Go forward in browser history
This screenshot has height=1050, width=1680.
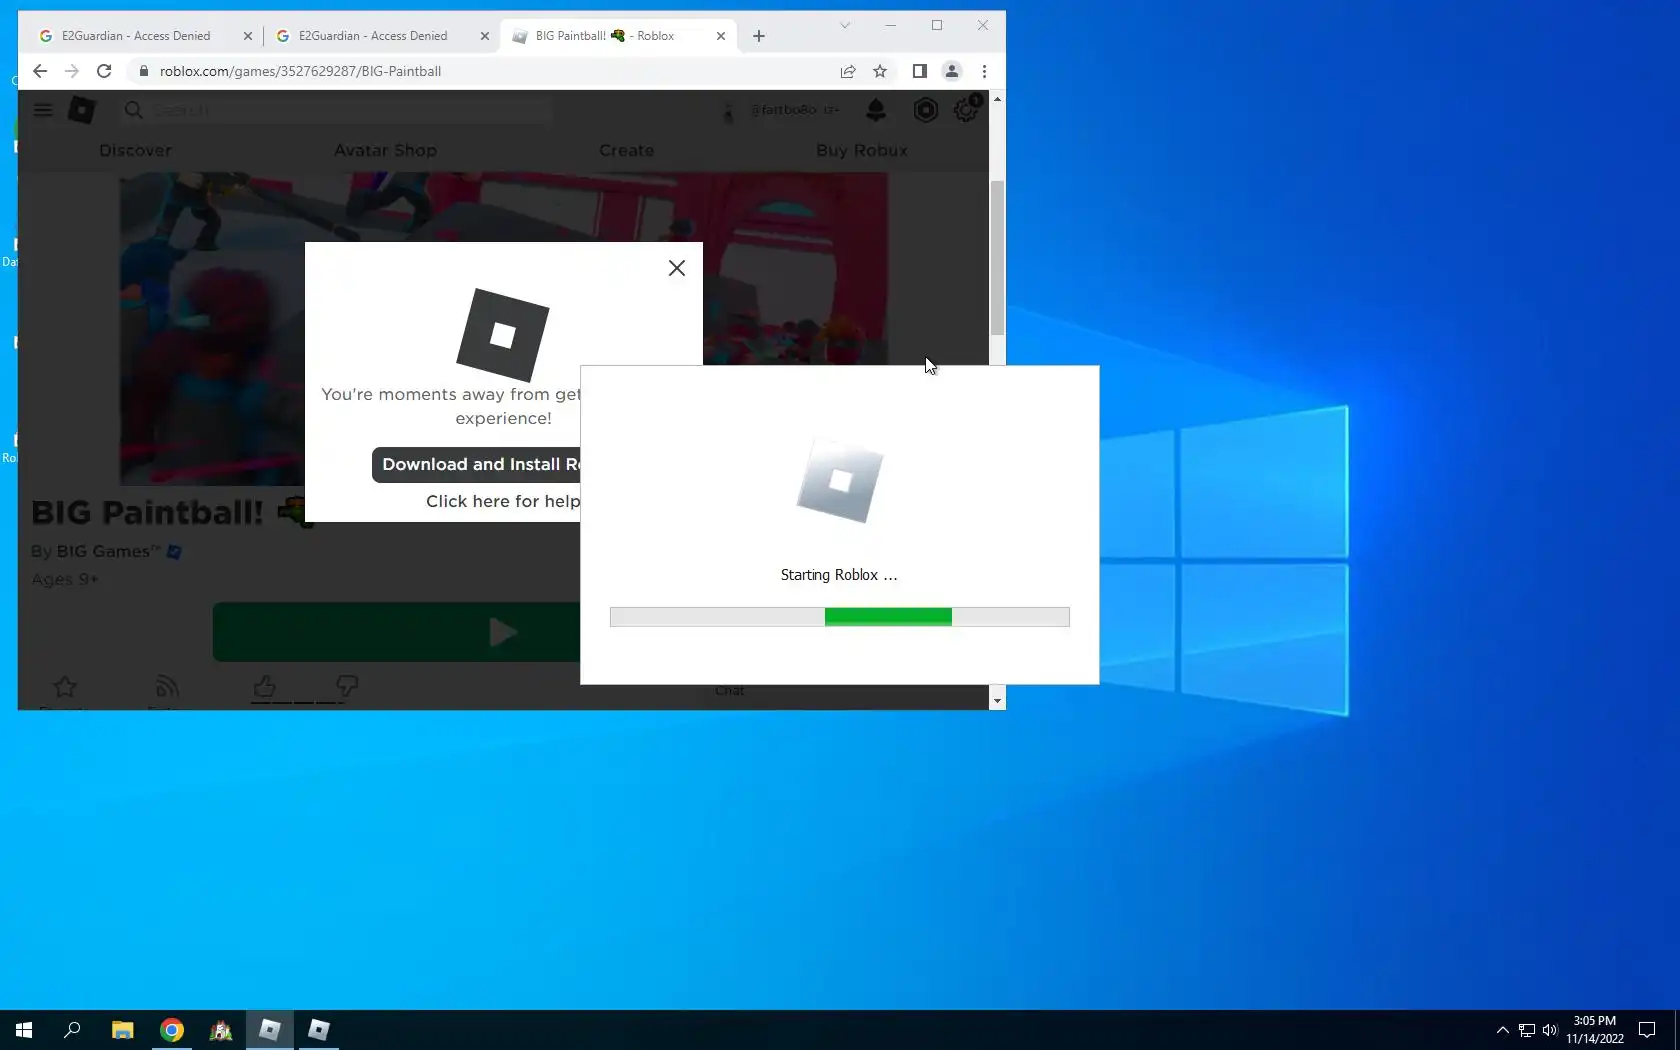[x=72, y=71]
